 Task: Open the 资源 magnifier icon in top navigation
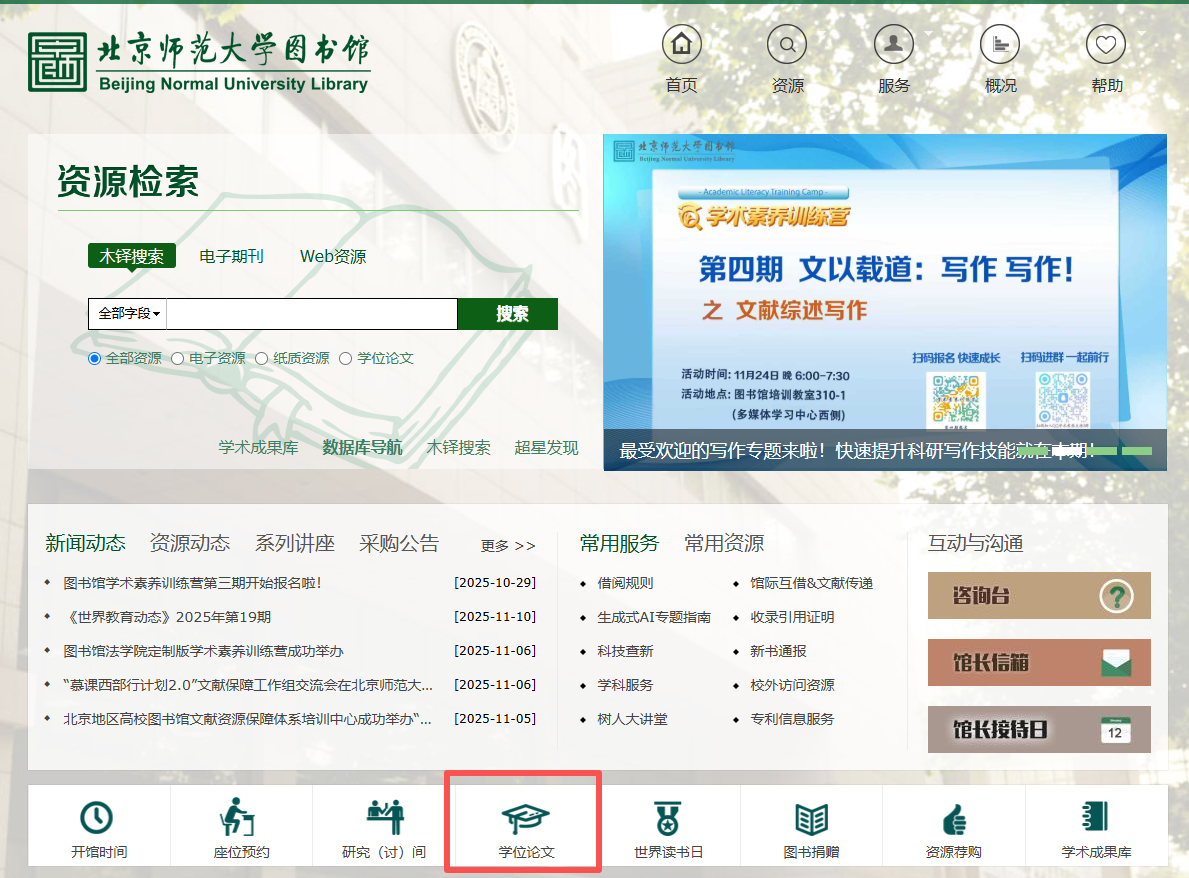[787, 45]
